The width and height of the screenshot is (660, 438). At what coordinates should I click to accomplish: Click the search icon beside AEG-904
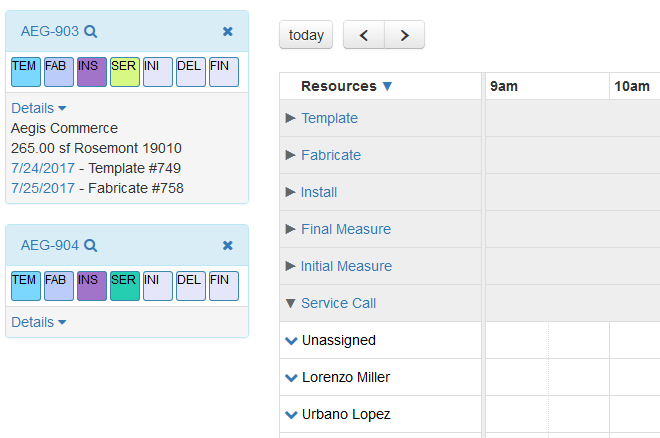coord(90,246)
